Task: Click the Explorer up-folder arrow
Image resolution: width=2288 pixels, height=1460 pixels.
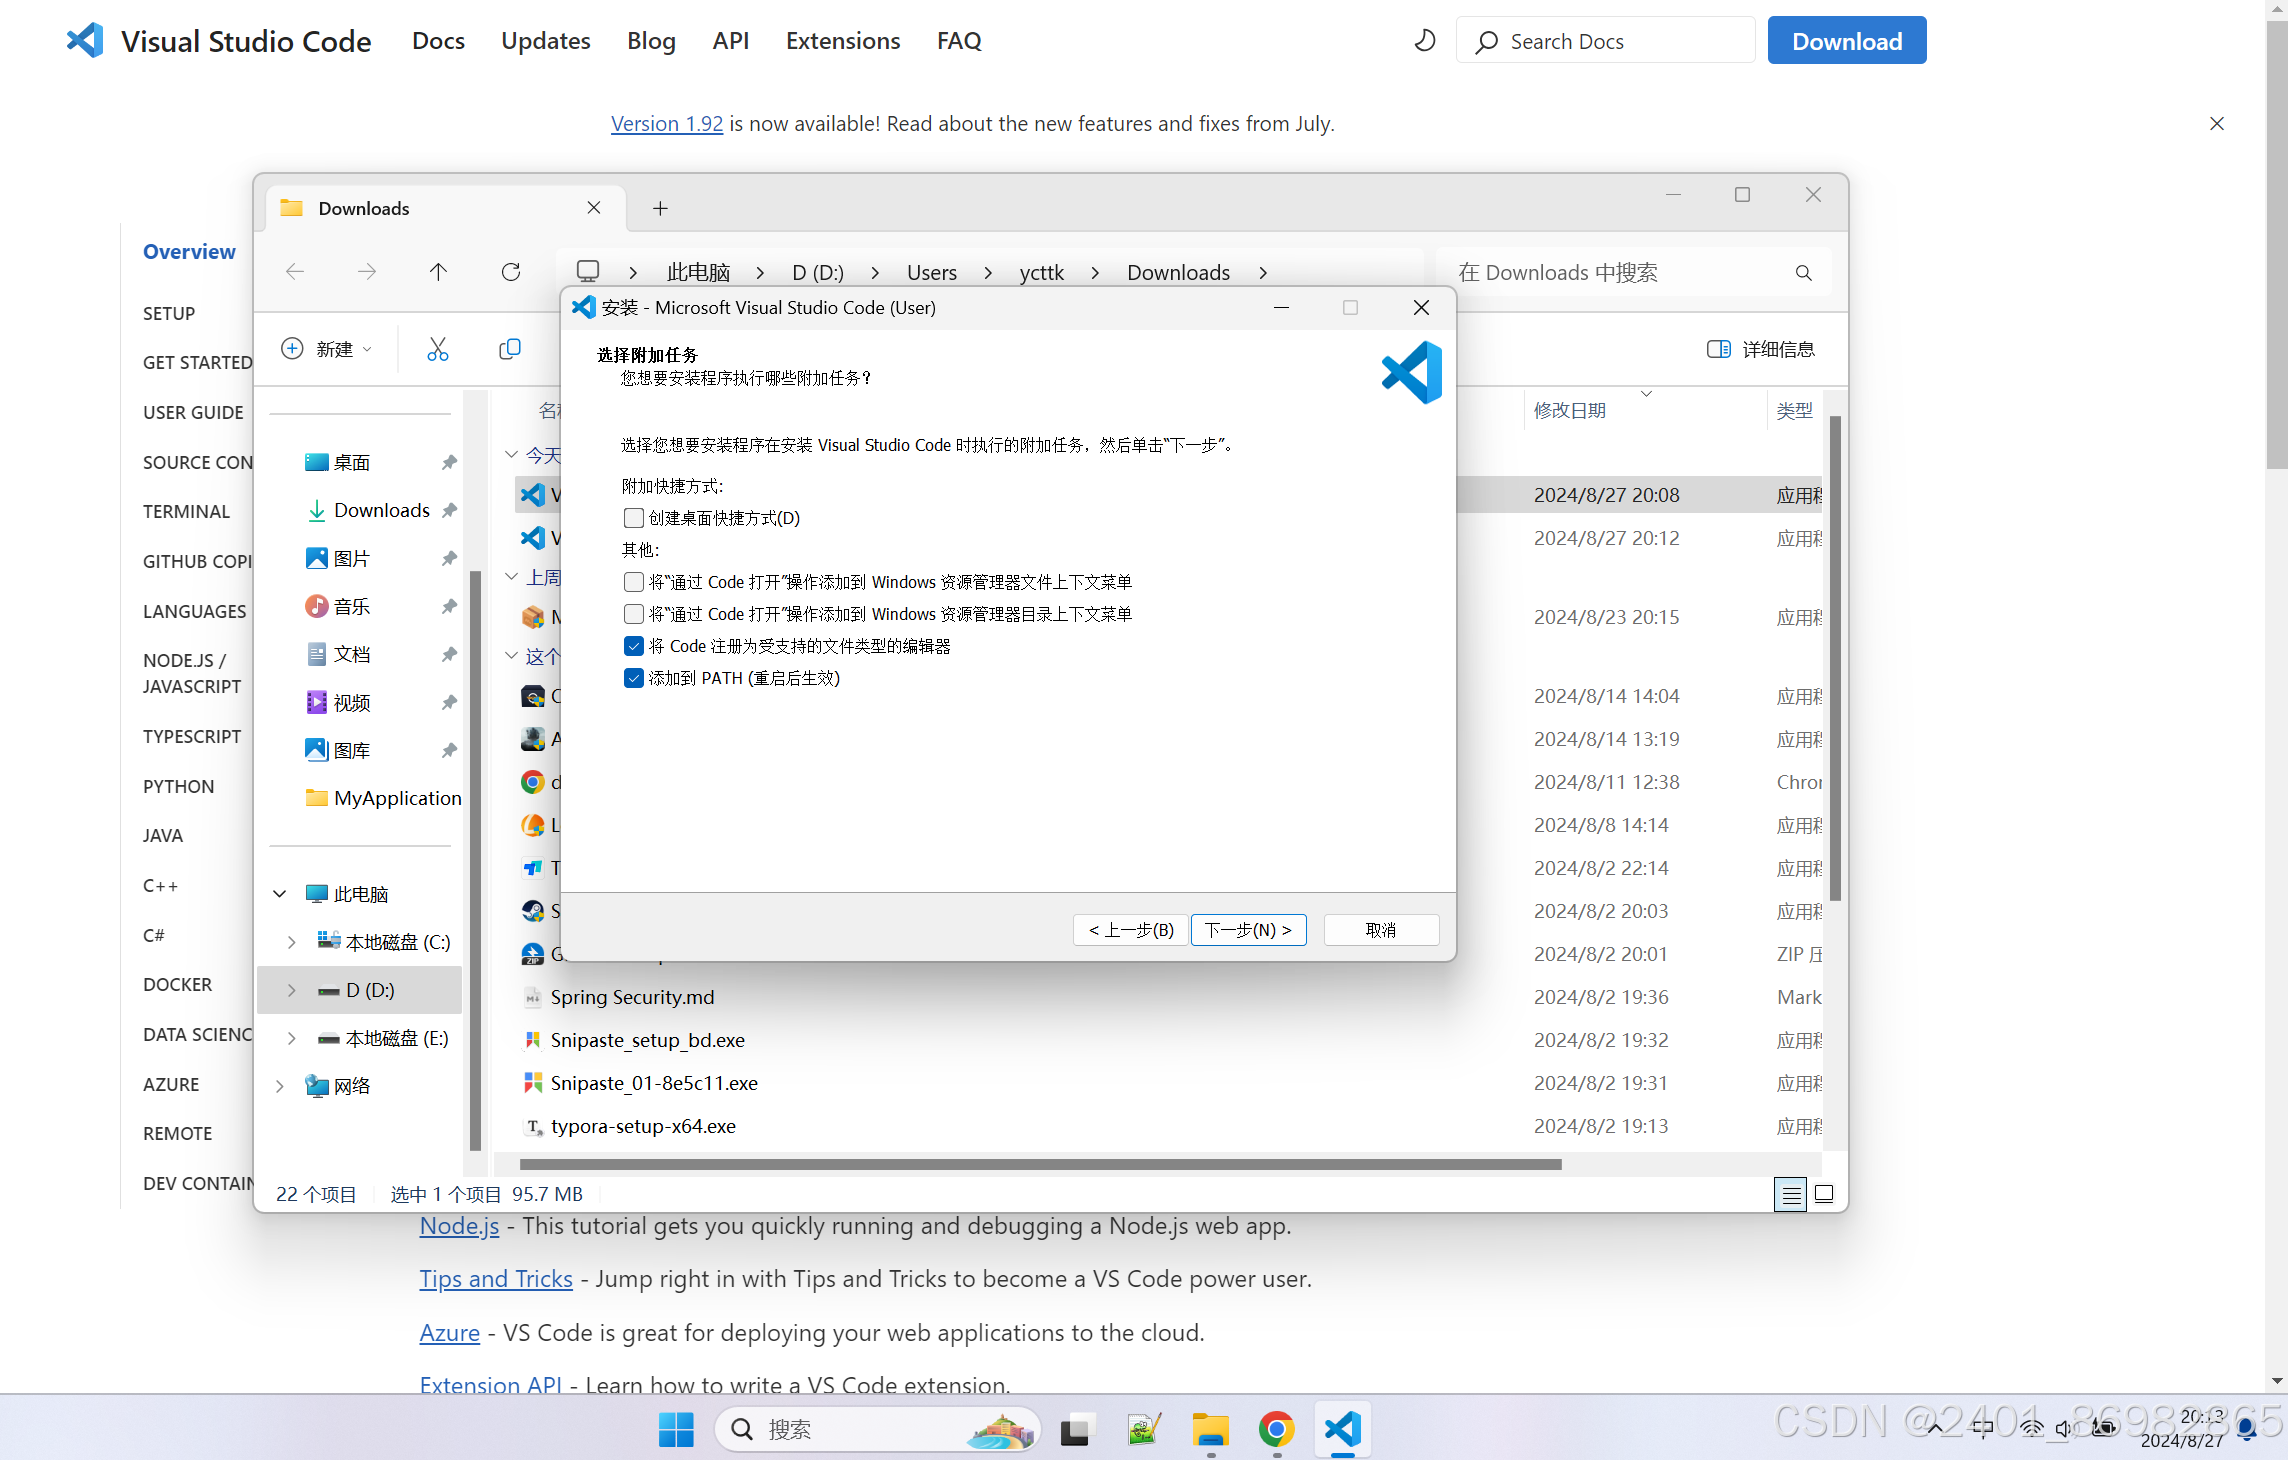Action: (x=438, y=272)
